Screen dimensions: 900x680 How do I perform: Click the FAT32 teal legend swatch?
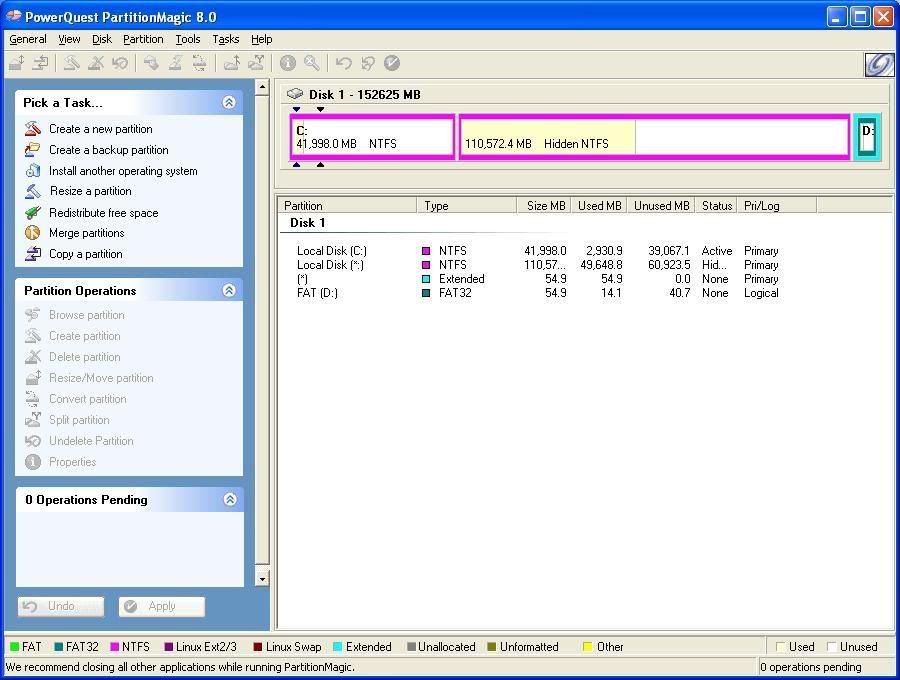[x=59, y=647]
